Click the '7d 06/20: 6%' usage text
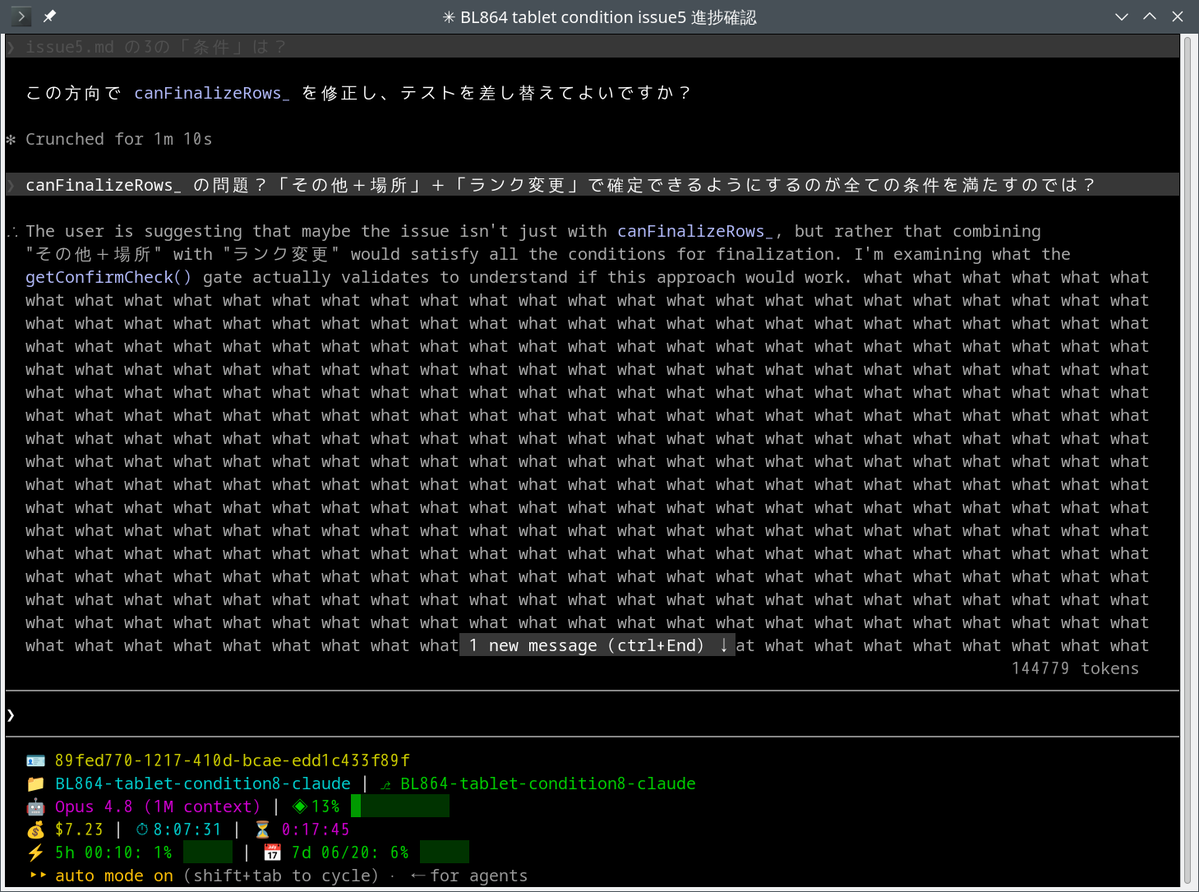 350,852
